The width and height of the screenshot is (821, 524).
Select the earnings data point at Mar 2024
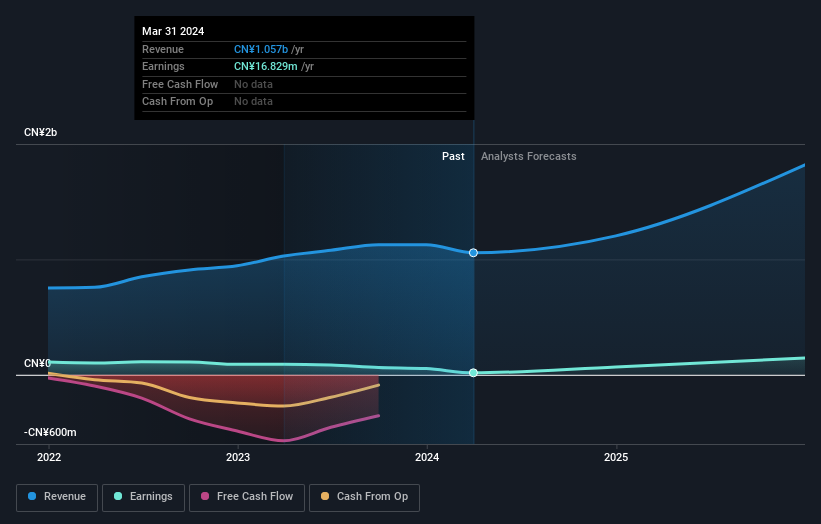(473, 373)
